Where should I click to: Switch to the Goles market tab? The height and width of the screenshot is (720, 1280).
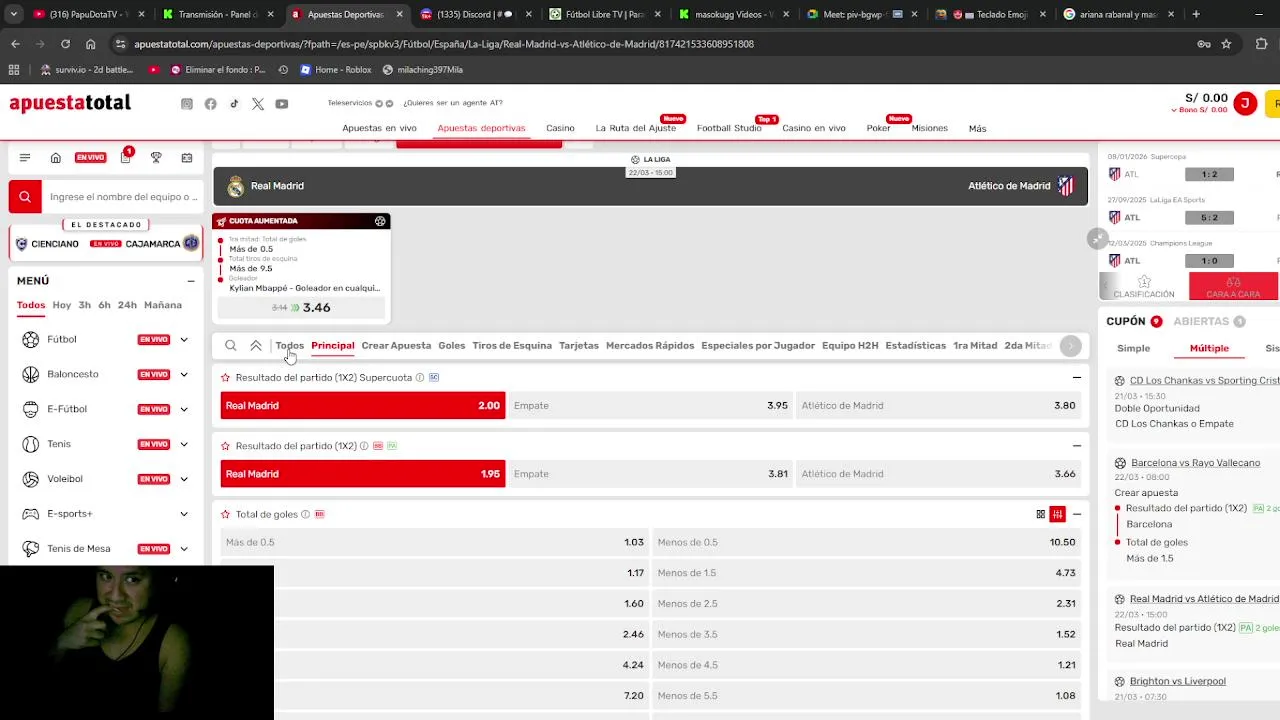click(x=452, y=346)
